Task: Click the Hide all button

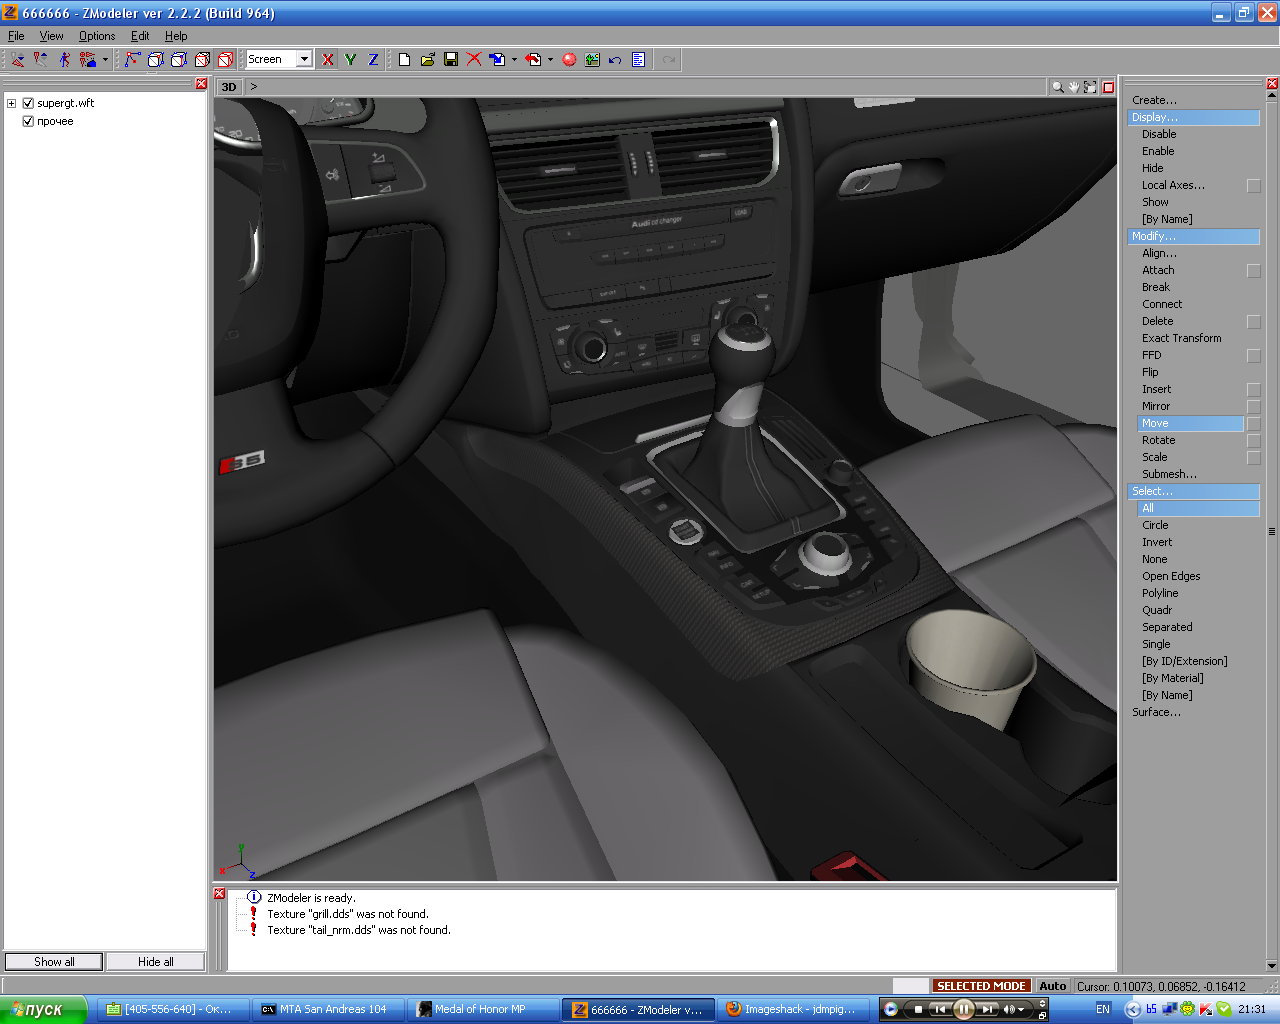Action: 155,962
